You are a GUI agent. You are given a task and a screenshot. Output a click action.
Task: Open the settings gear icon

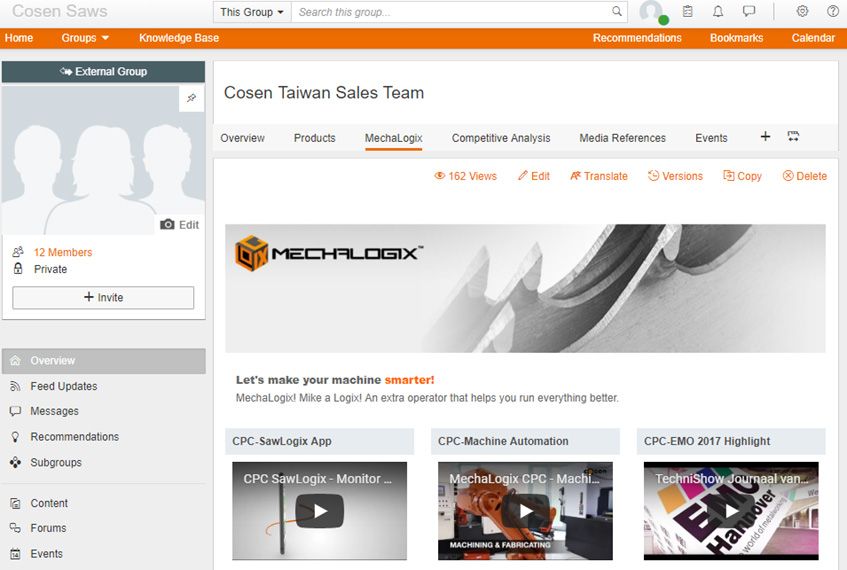pos(802,11)
